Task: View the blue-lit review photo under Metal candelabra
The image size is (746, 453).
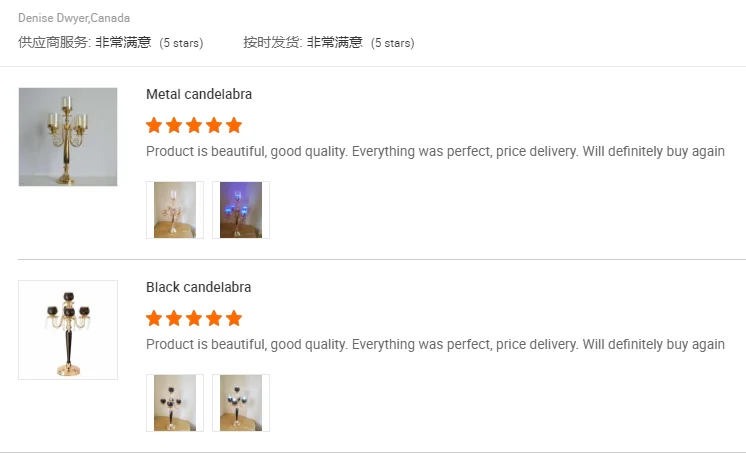Action: (241, 210)
